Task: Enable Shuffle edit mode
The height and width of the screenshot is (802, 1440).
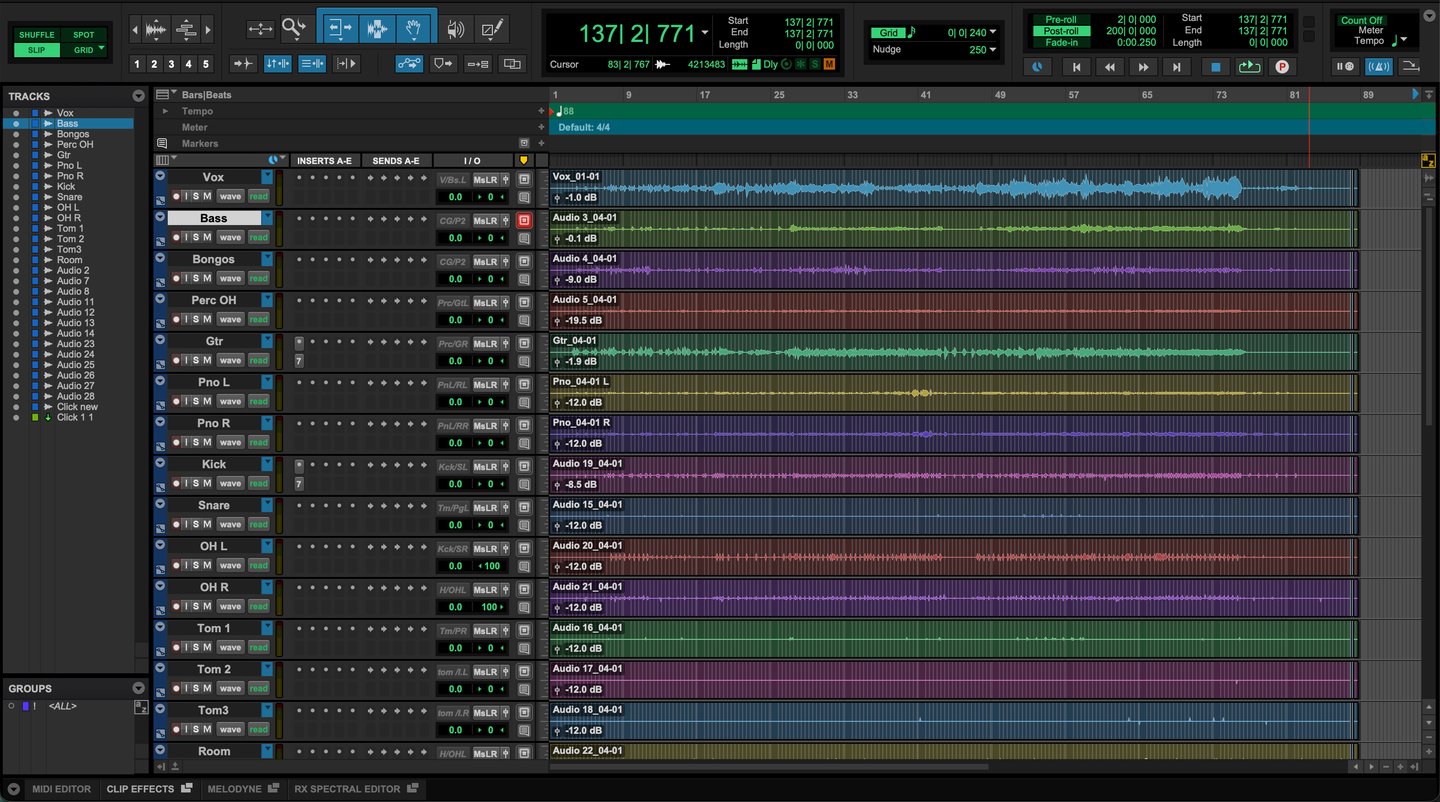Action: pyautogui.click(x=37, y=35)
